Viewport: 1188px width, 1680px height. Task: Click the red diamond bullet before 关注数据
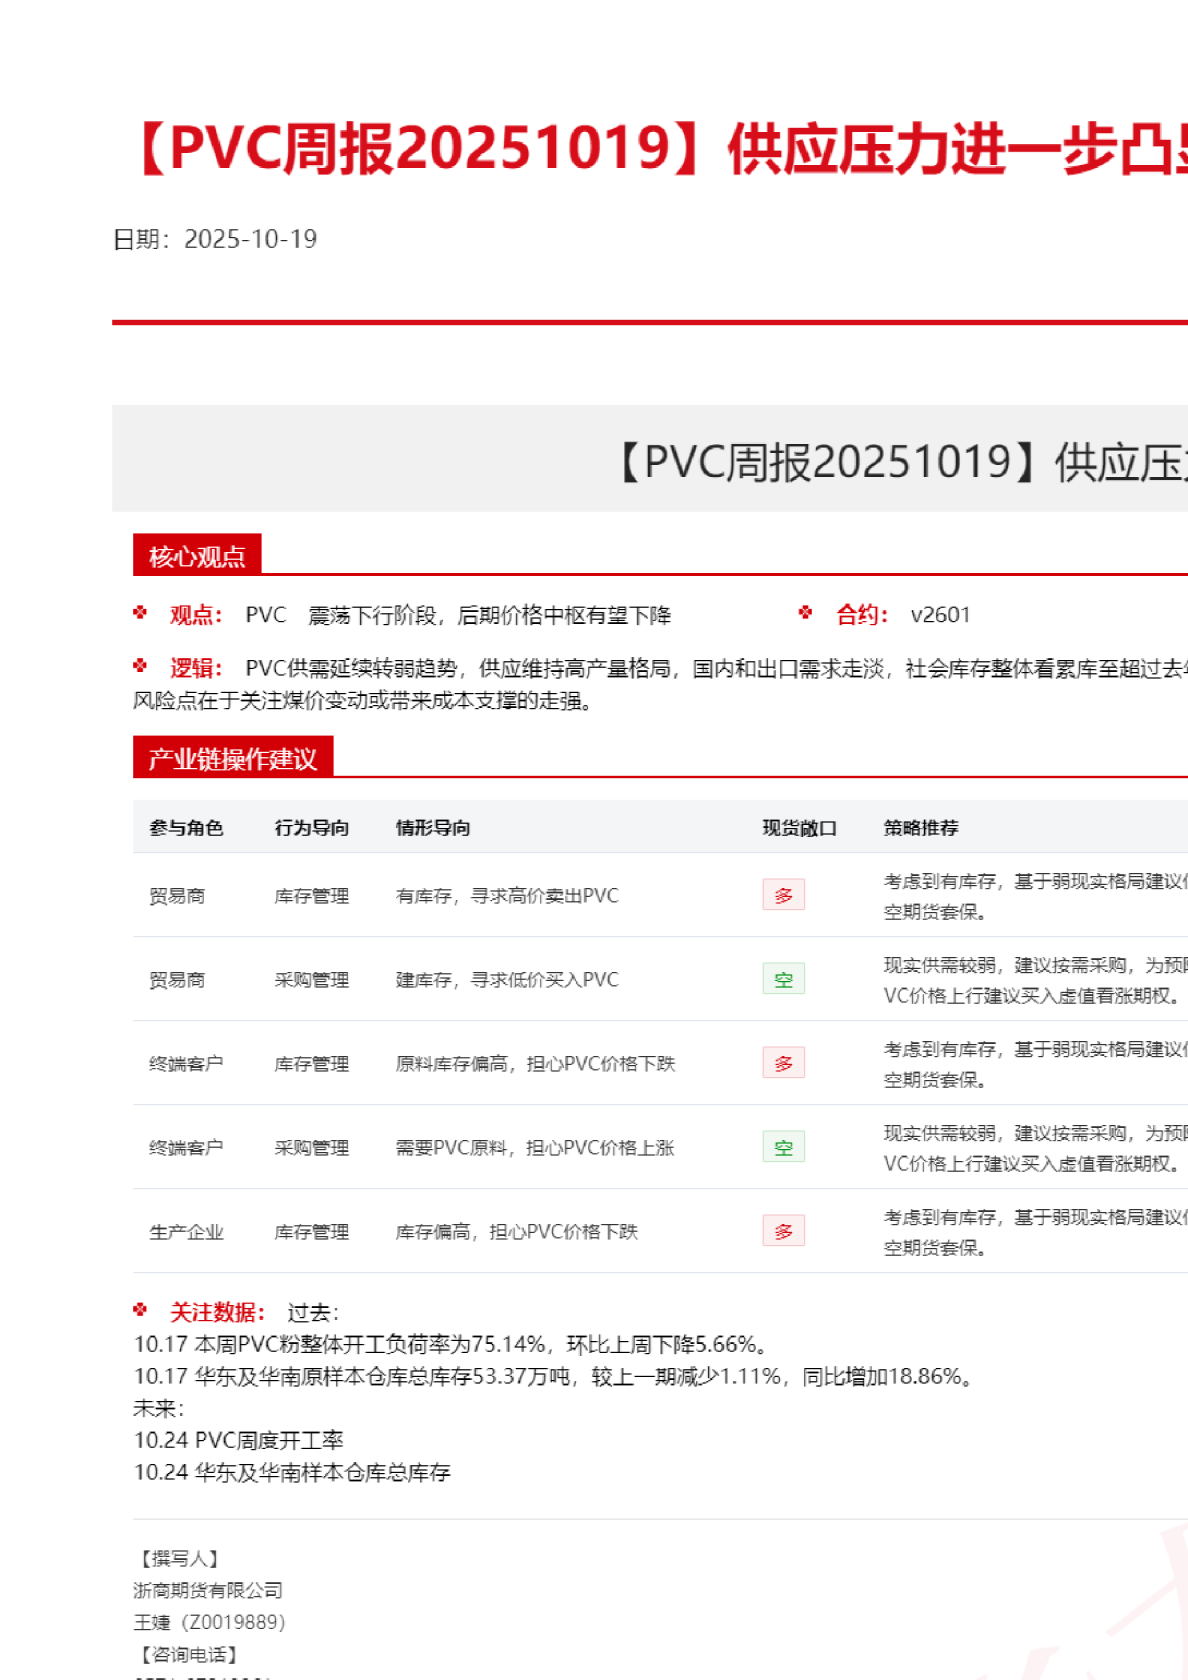(x=140, y=1310)
